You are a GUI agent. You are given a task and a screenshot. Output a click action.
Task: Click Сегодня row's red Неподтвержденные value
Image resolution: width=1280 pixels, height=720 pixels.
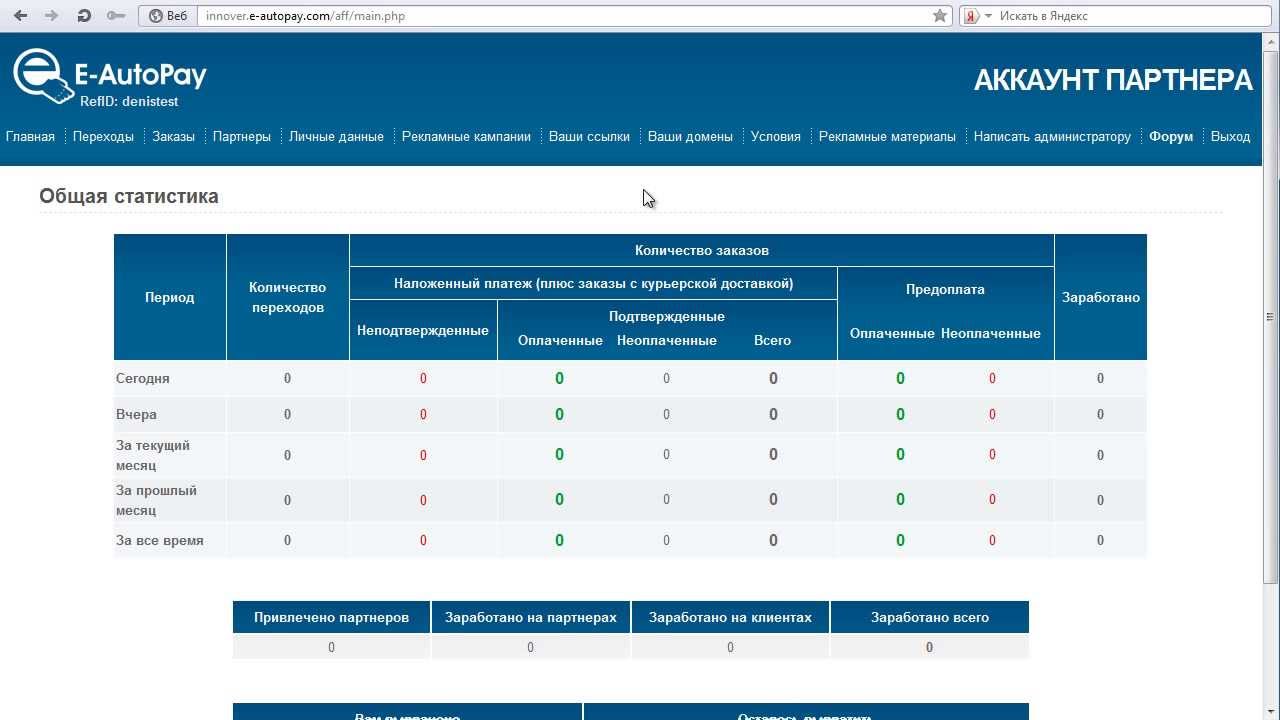click(423, 378)
